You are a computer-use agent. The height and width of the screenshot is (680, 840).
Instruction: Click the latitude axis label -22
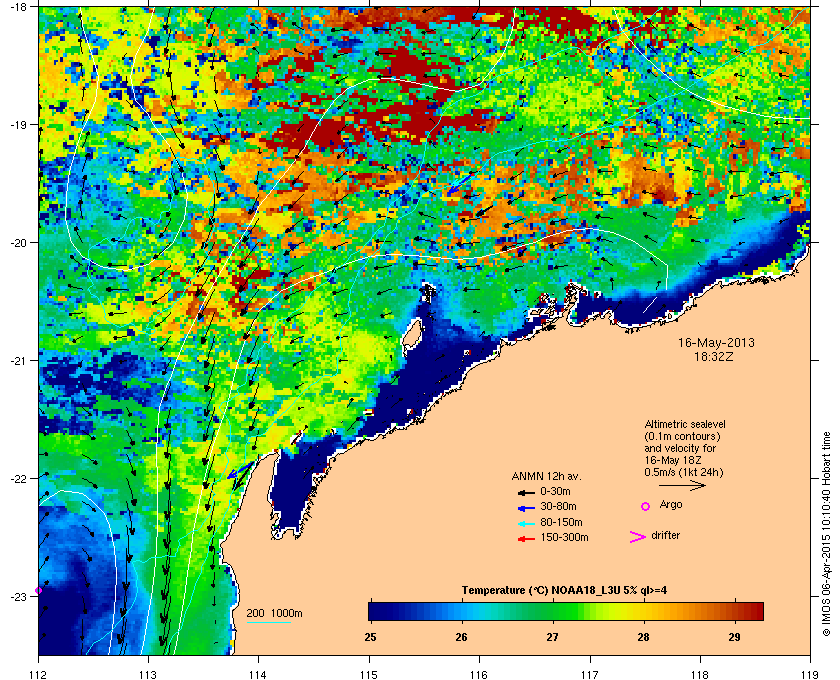18,479
